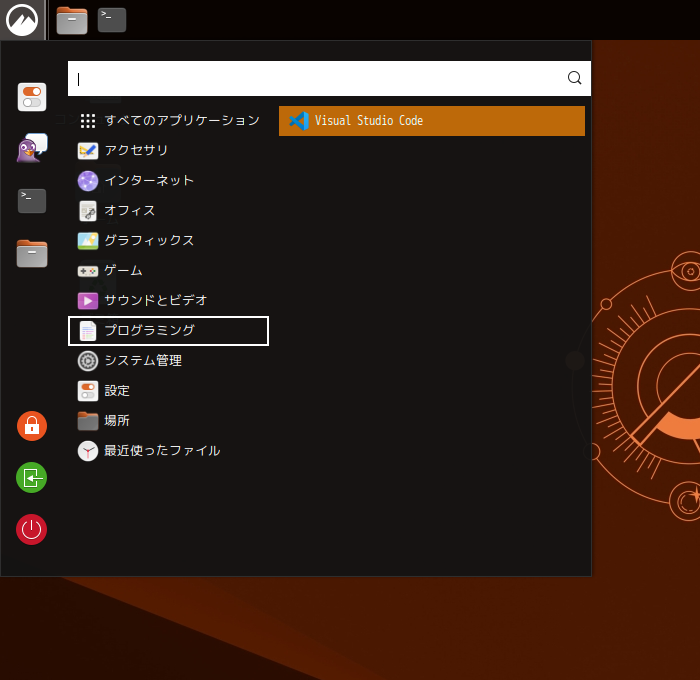View 最近使ったファイル list
The width and height of the screenshot is (700, 680).
coord(168,451)
